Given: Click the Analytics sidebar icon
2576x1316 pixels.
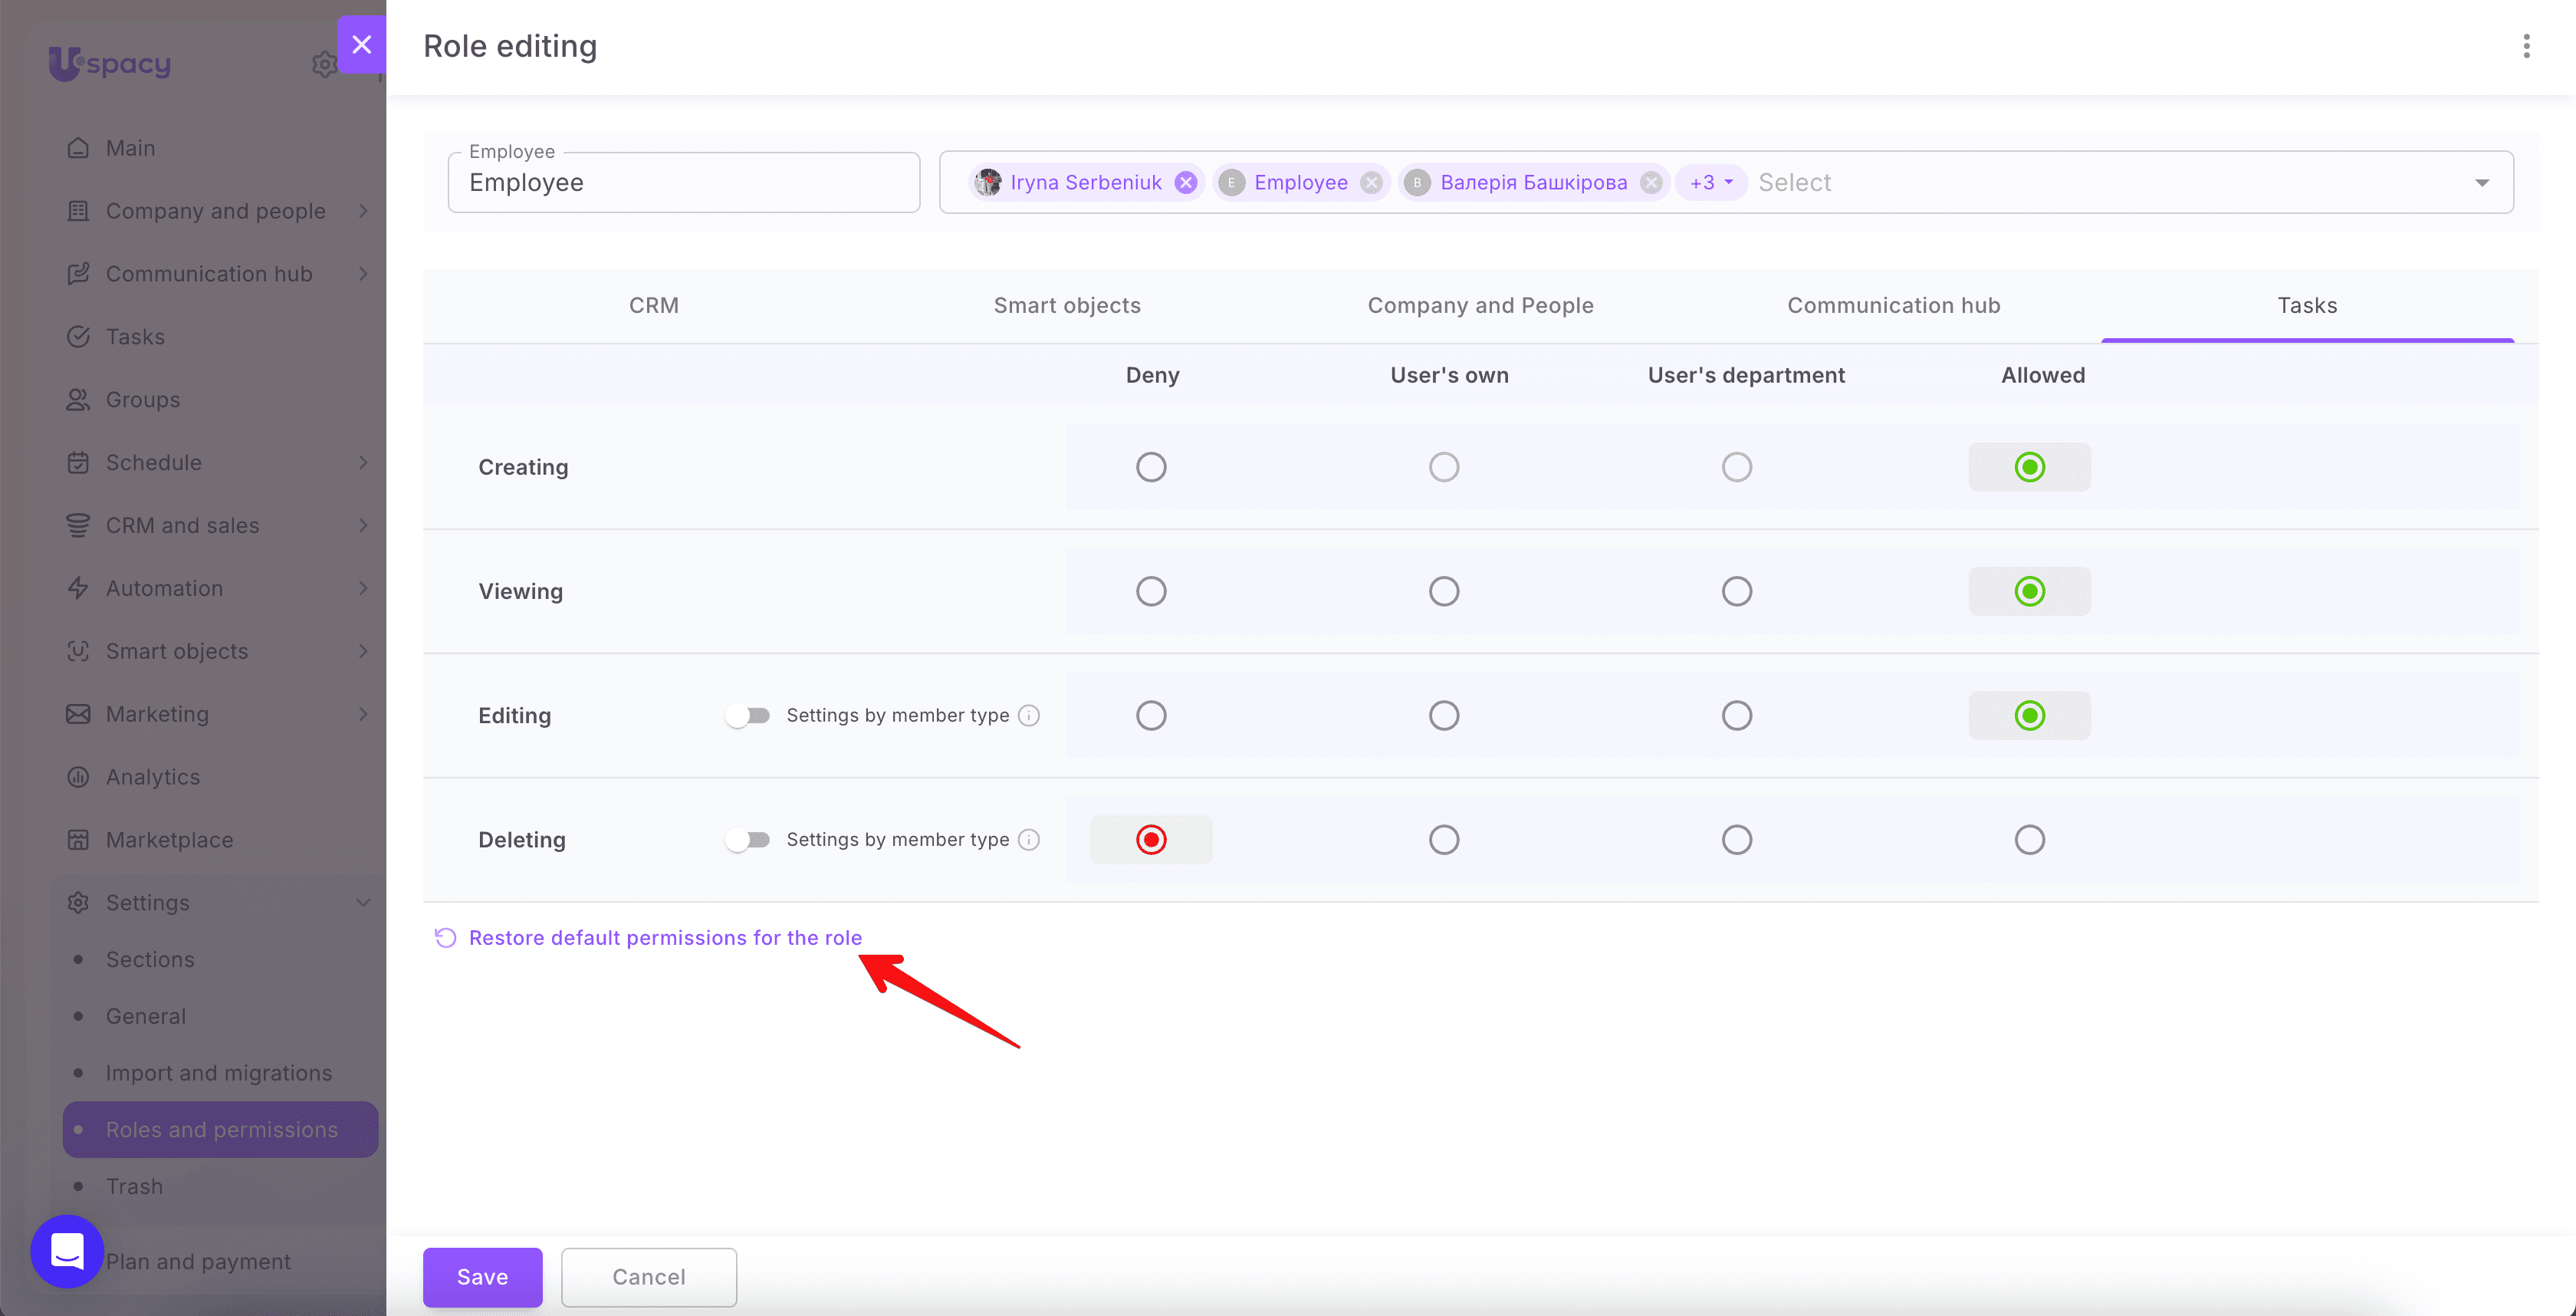Looking at the screenshot, I should tap(78, 777).
